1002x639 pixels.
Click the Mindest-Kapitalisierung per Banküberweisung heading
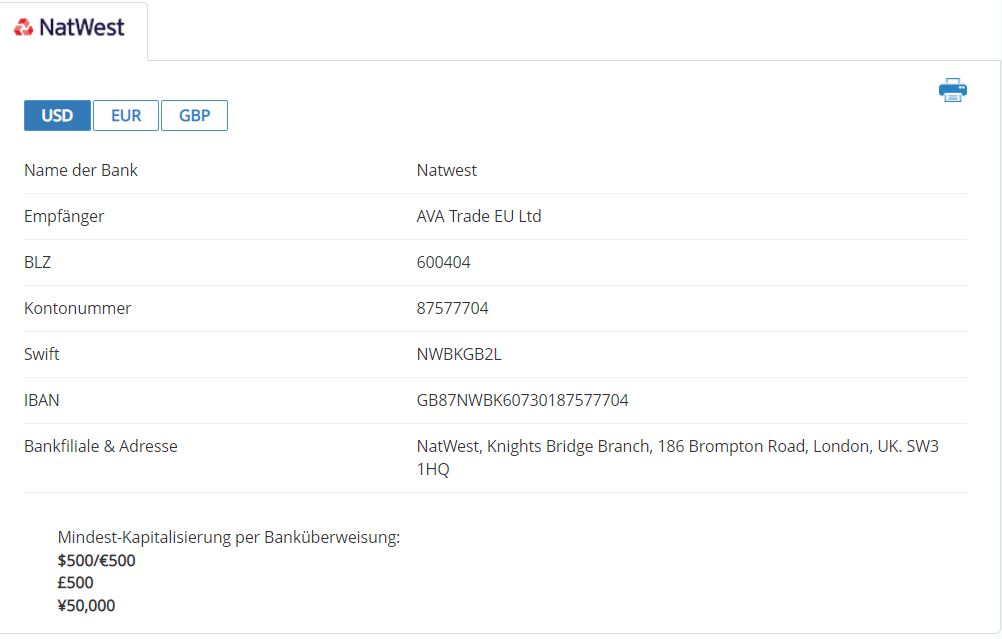(x=229, y=537)
